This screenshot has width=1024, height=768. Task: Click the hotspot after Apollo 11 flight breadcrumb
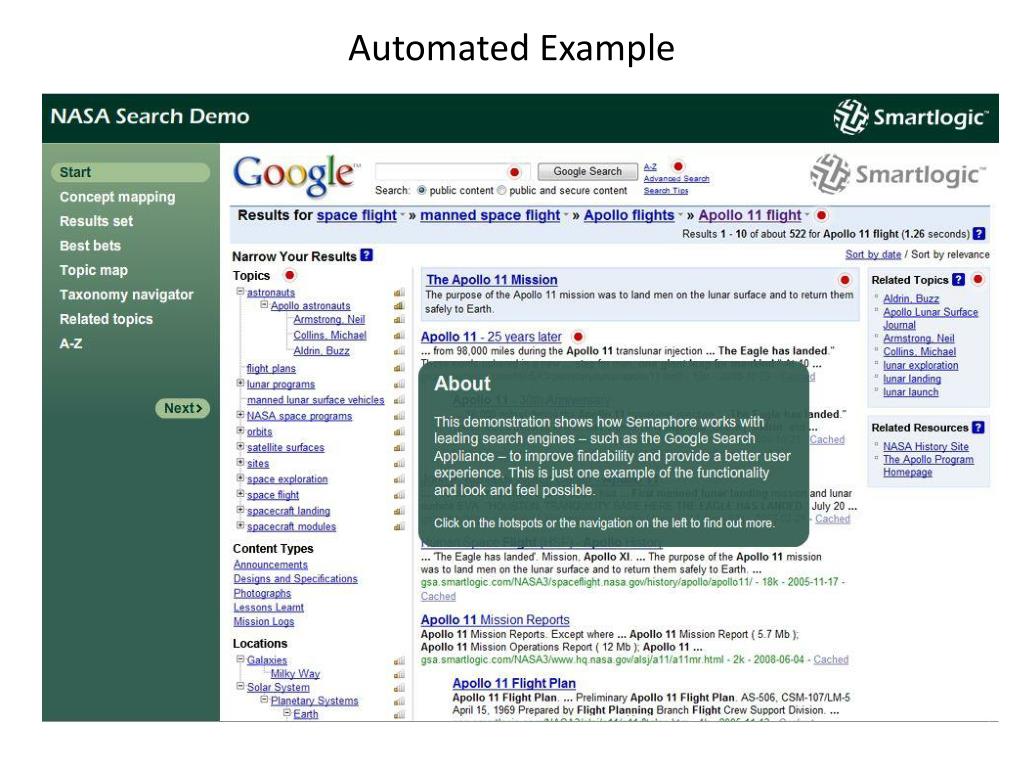pos(822,215)
